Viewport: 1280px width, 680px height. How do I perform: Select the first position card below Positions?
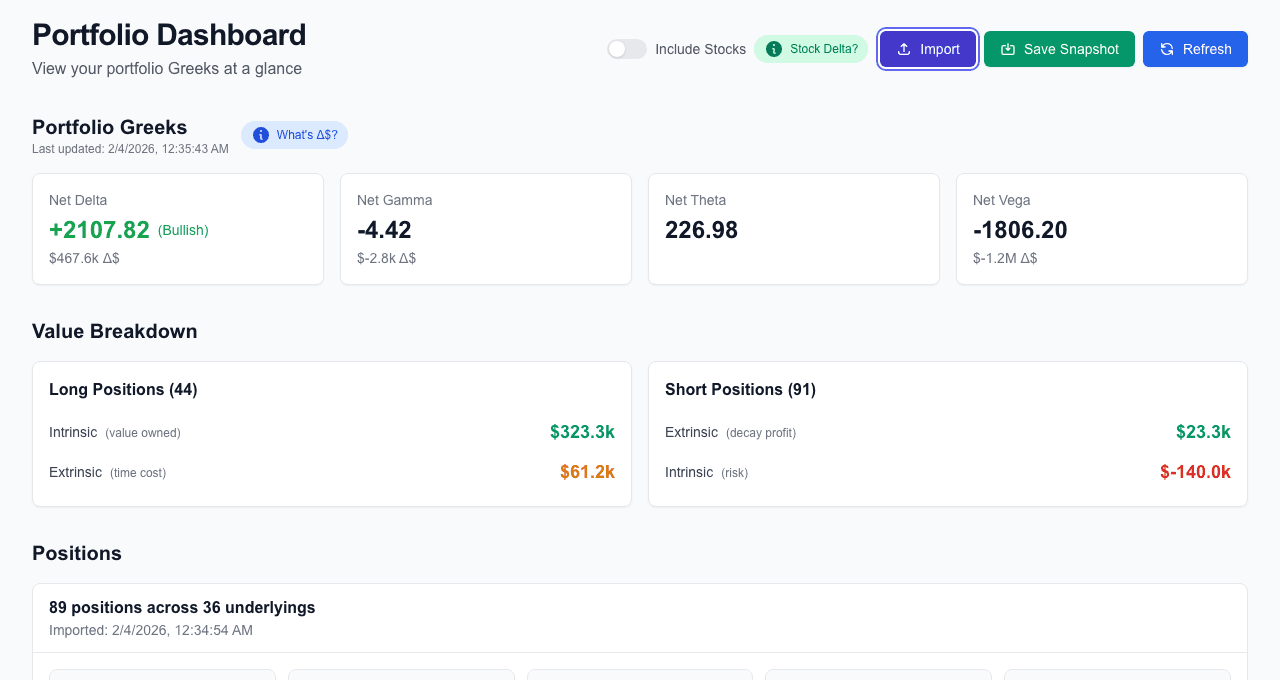point(162,676)
